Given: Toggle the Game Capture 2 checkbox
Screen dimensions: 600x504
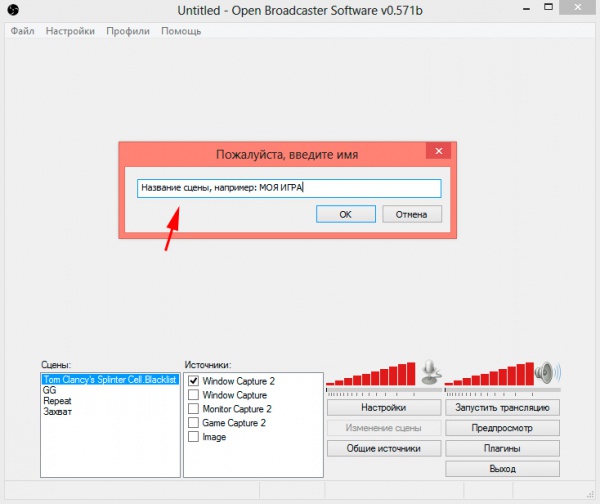Looking at the screenshot, I should tap(193, 423).
